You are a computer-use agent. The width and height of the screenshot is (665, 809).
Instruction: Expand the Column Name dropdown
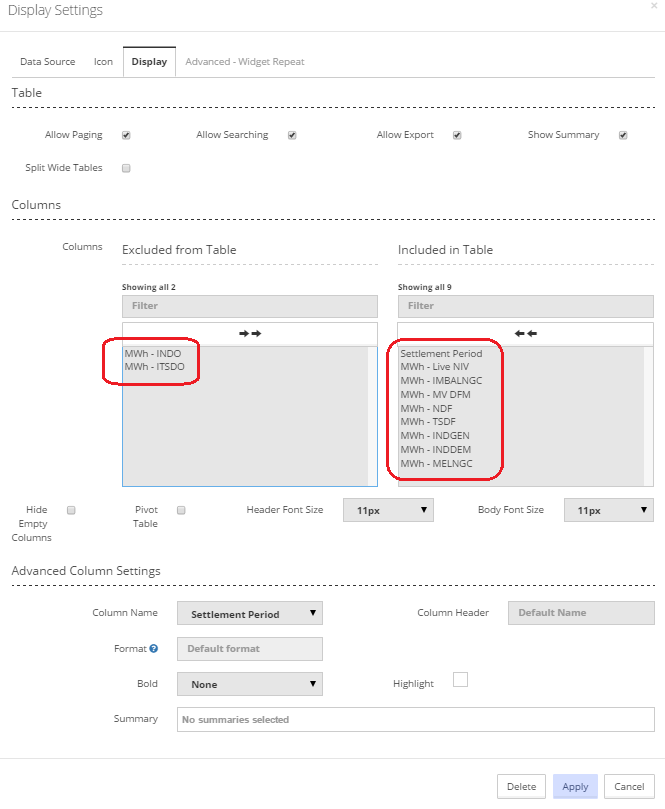250,613
